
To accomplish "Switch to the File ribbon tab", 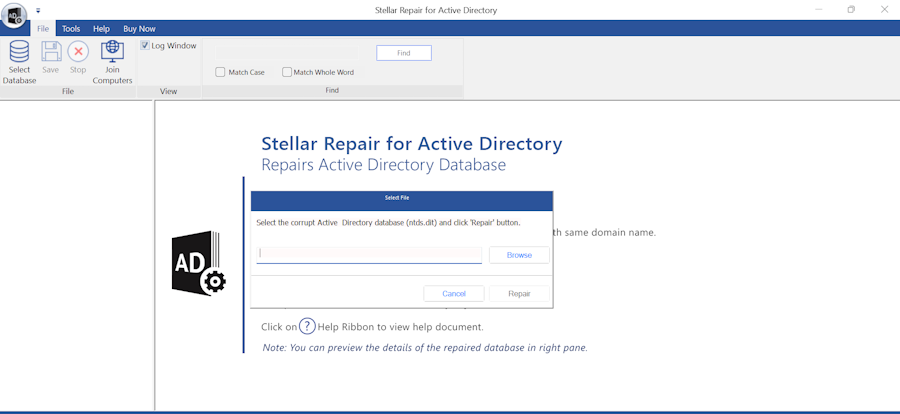I will click(43, 29).
